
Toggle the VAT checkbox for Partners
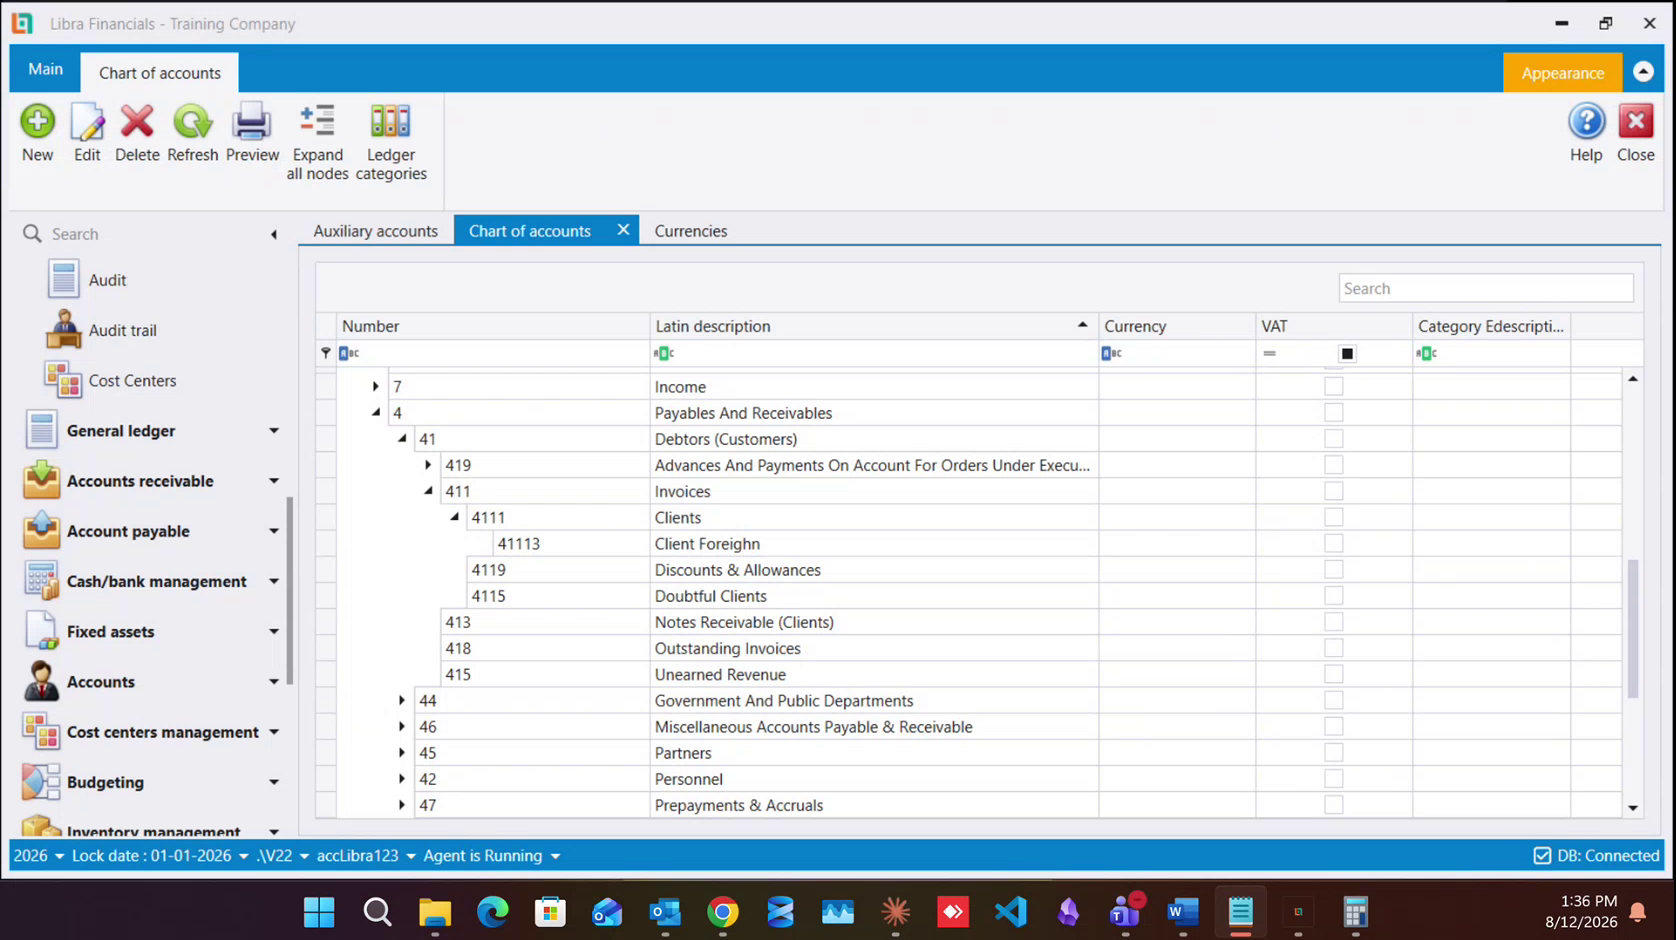1334,752
